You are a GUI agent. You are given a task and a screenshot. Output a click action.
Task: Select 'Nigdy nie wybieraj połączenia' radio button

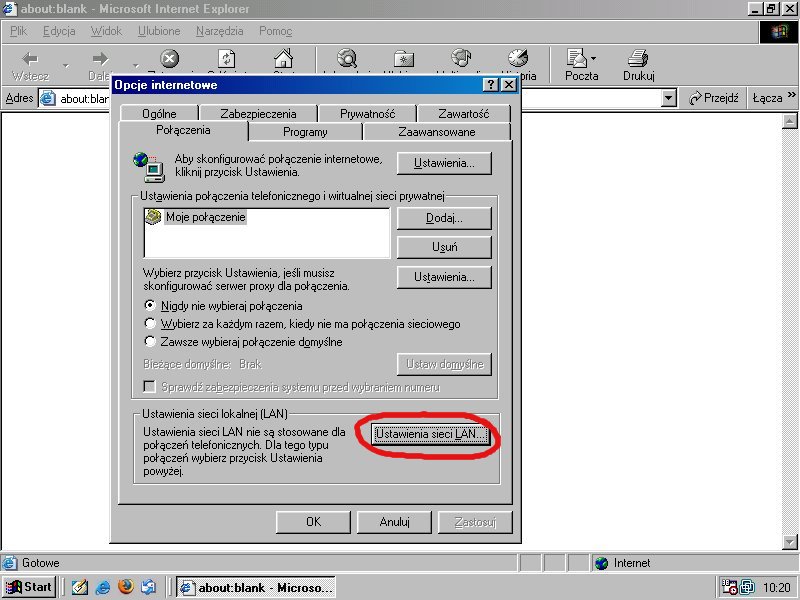149,306
